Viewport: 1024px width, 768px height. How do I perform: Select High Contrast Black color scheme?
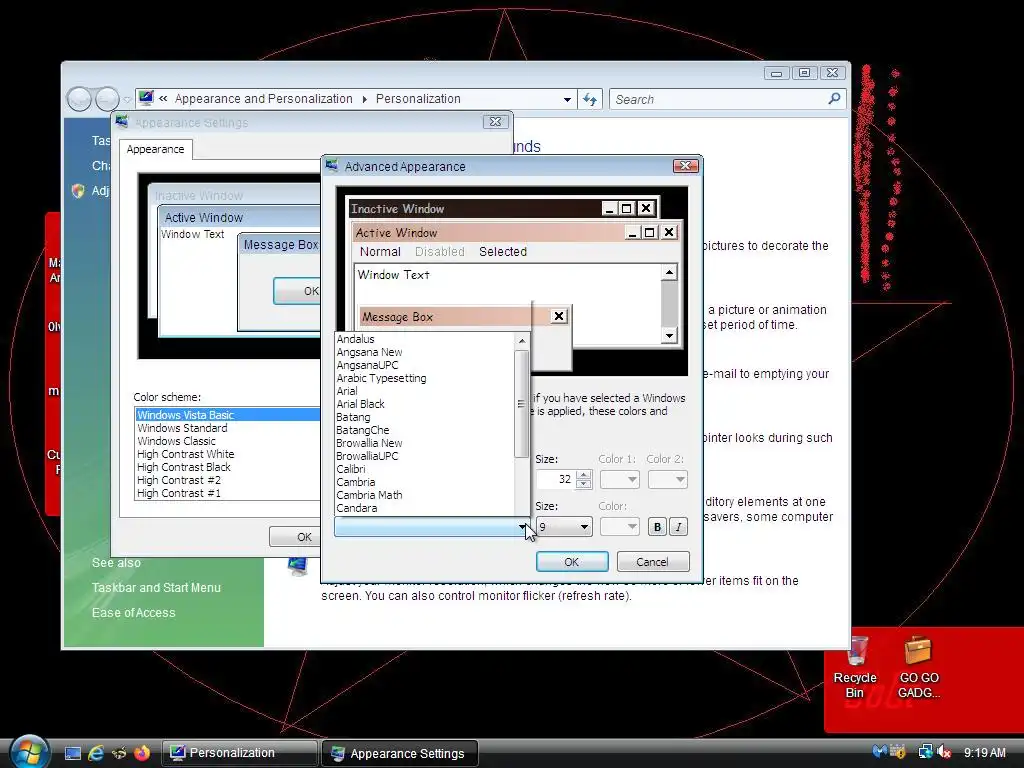(x=228, y=467)
